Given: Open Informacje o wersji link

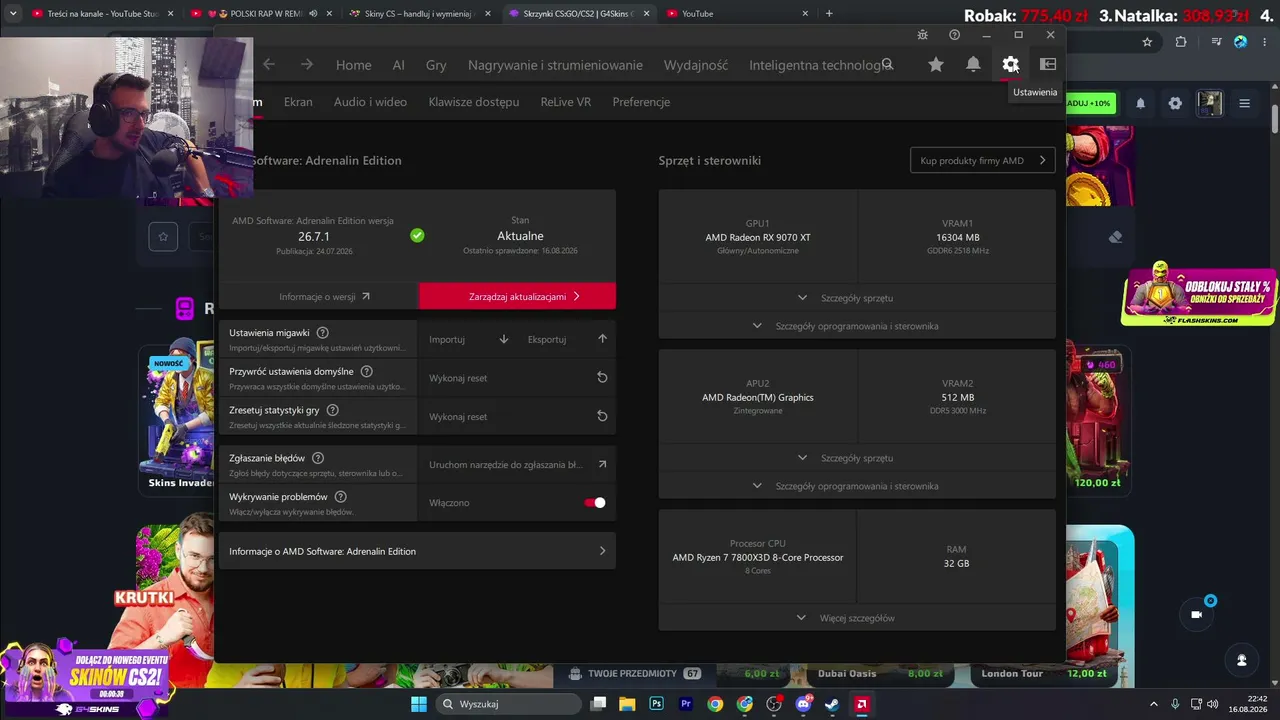Looking at the screenshot, I should point(318,296).
